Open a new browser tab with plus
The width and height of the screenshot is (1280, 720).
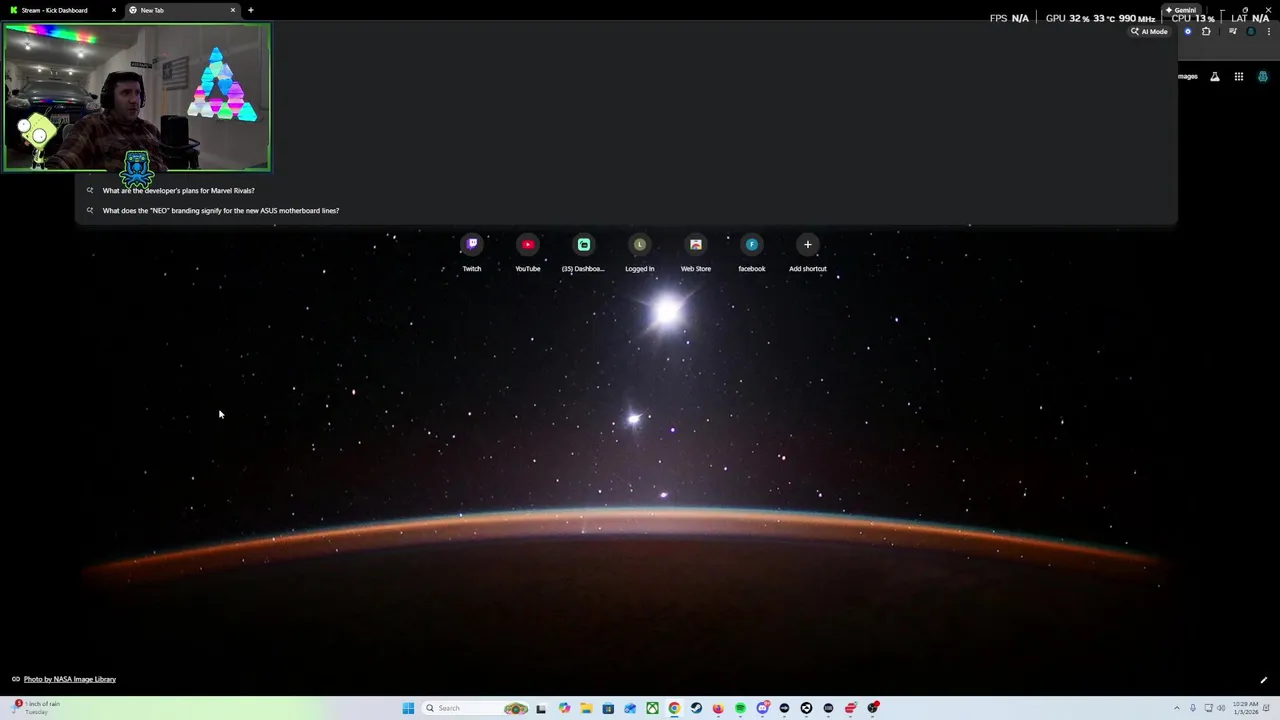(x=250, y=10)
